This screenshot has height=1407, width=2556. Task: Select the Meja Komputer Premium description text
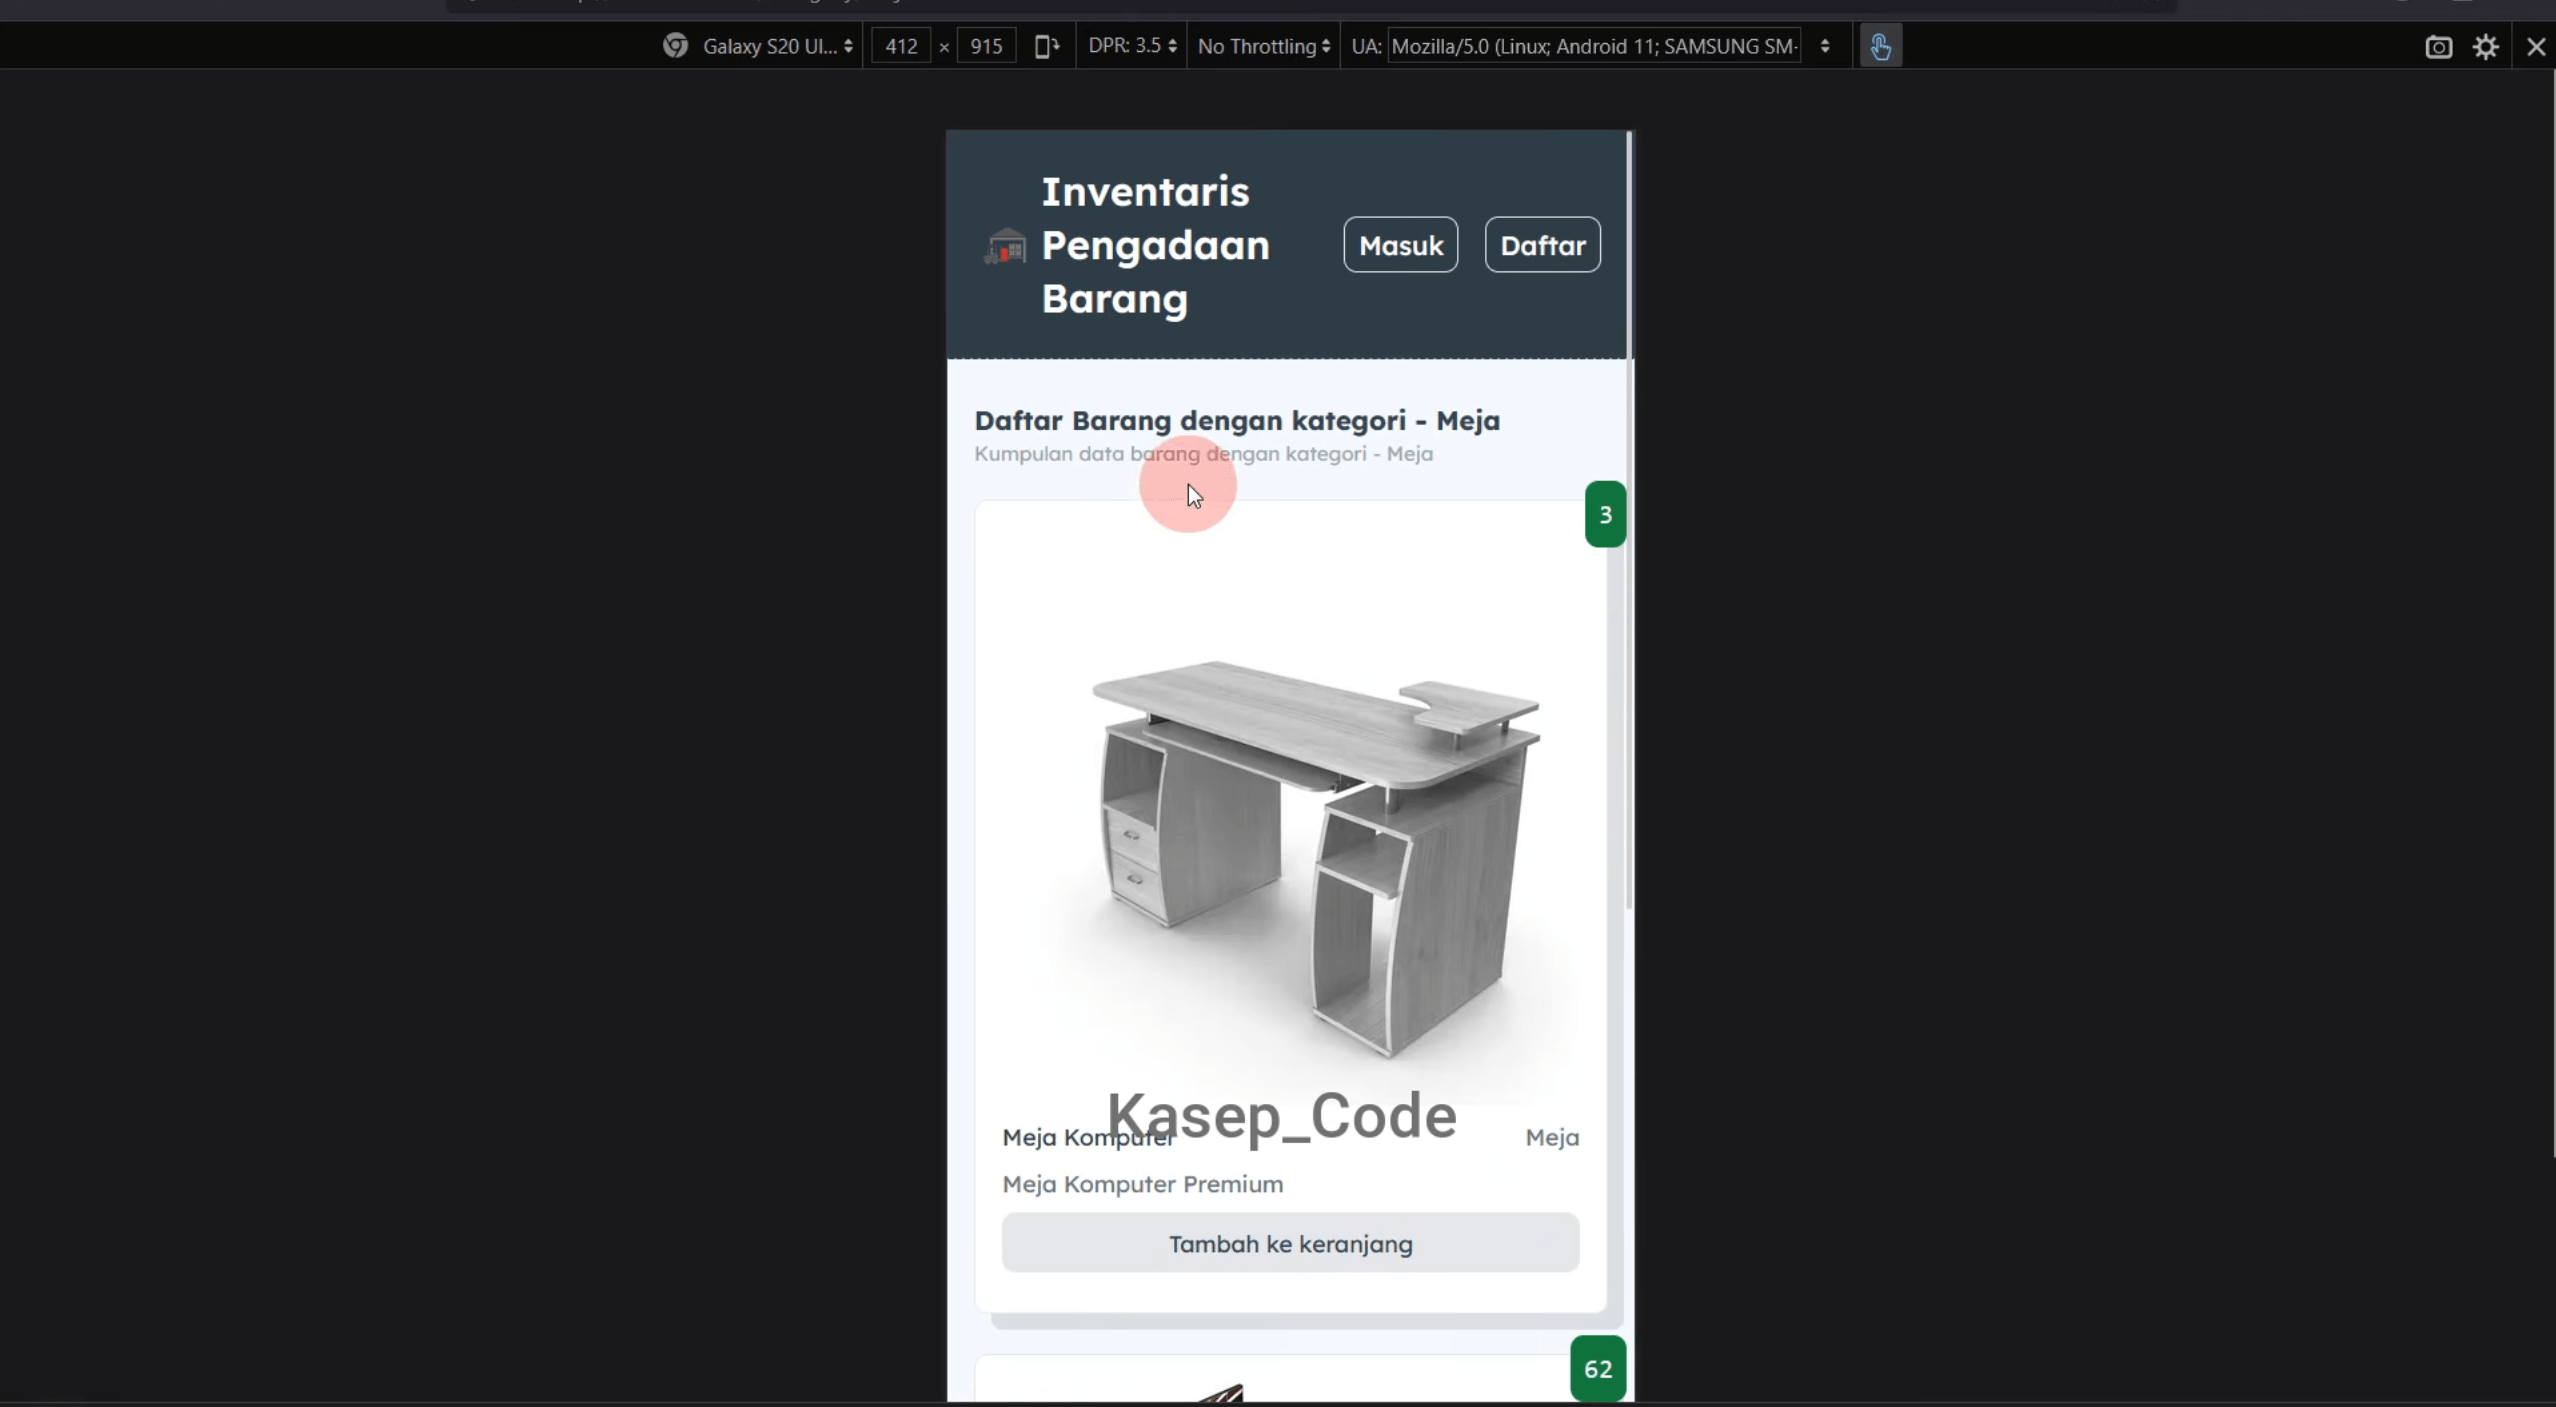pyautogui.click(x=1142, y=1184)
